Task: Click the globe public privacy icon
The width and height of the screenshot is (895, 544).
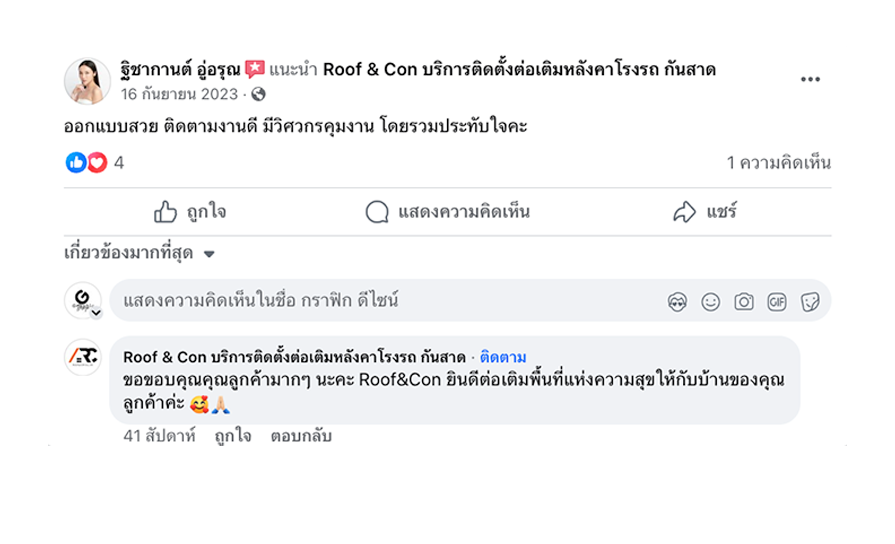Action: 258,95
